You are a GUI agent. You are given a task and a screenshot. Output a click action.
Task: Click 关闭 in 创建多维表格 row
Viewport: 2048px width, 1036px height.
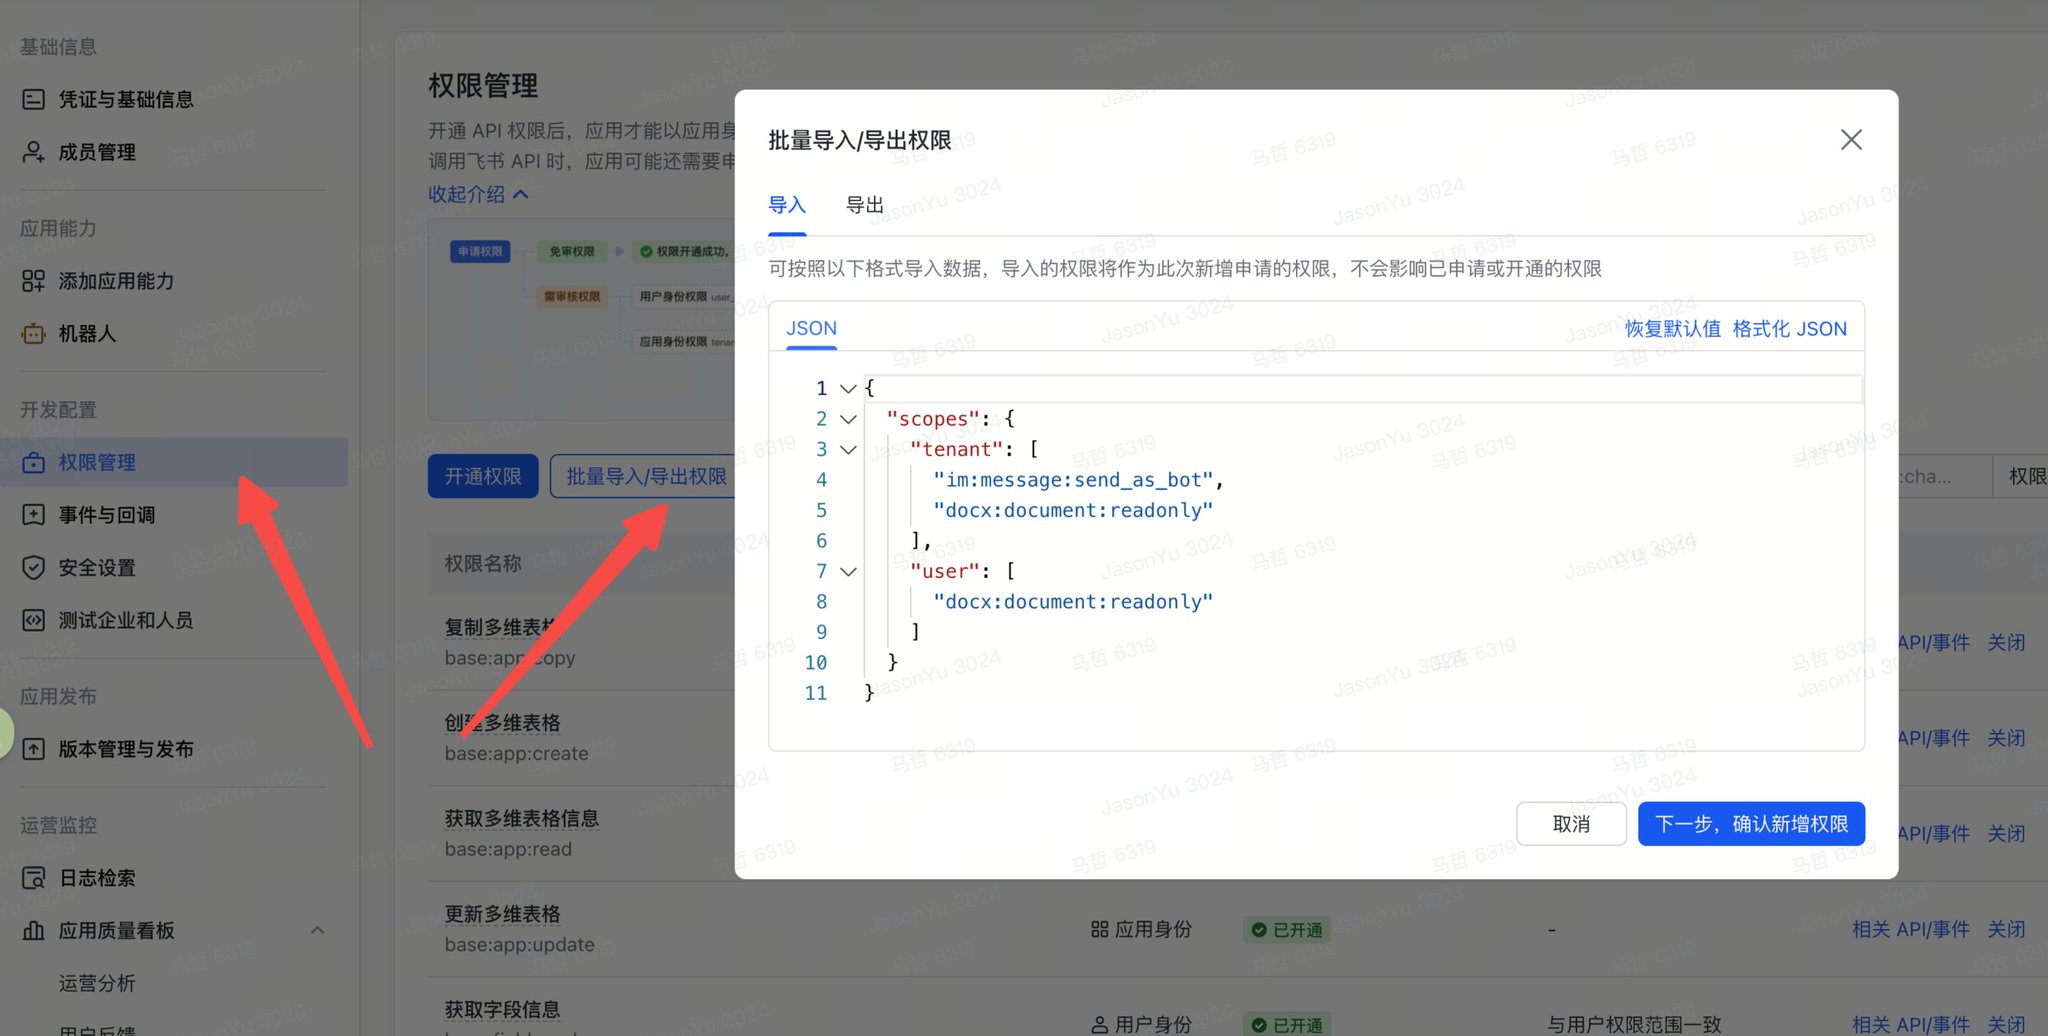(2006, 738)
